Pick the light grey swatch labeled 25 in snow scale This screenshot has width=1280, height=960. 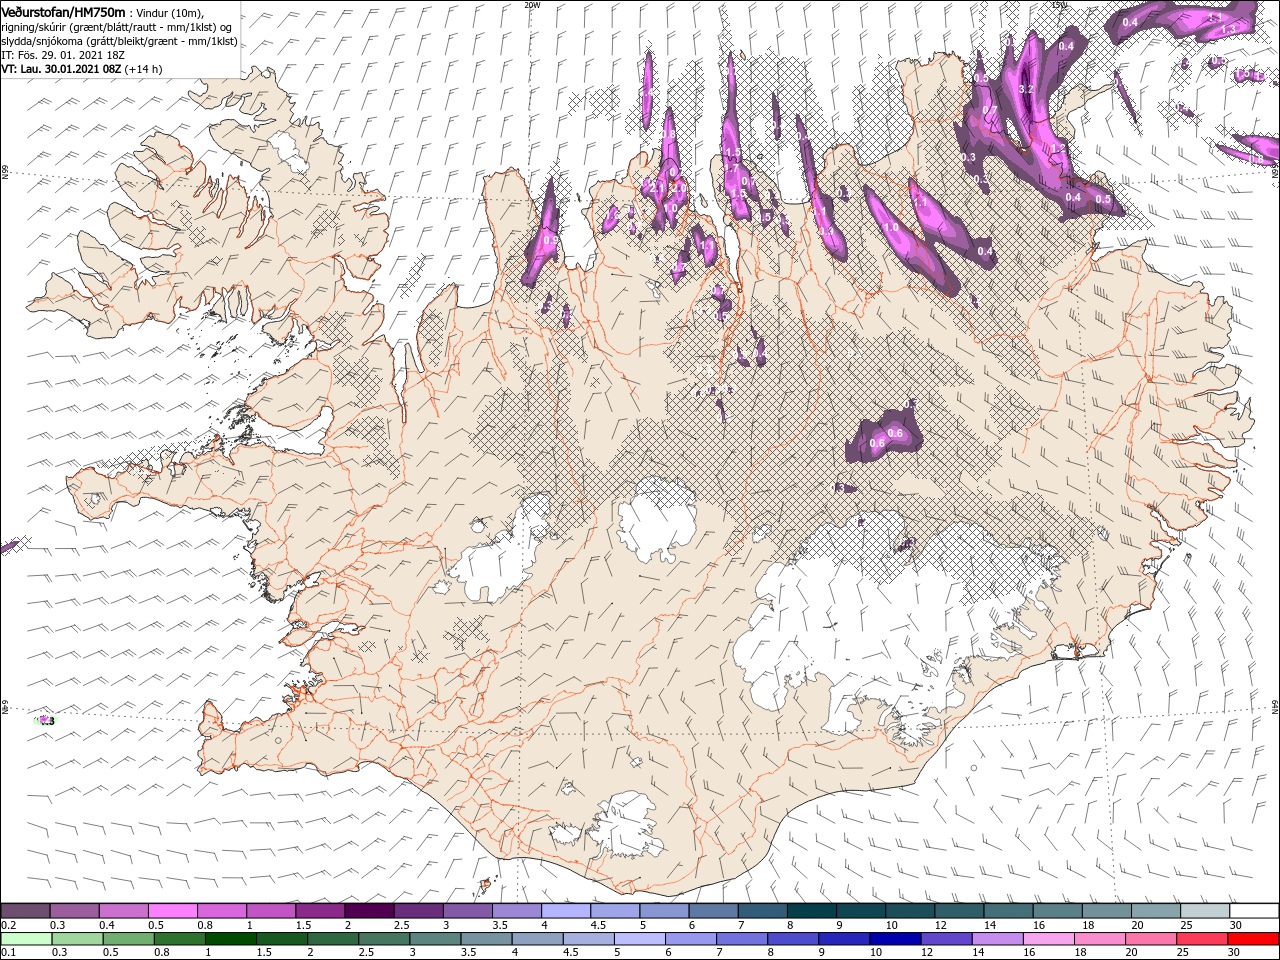coord(1205,911)
